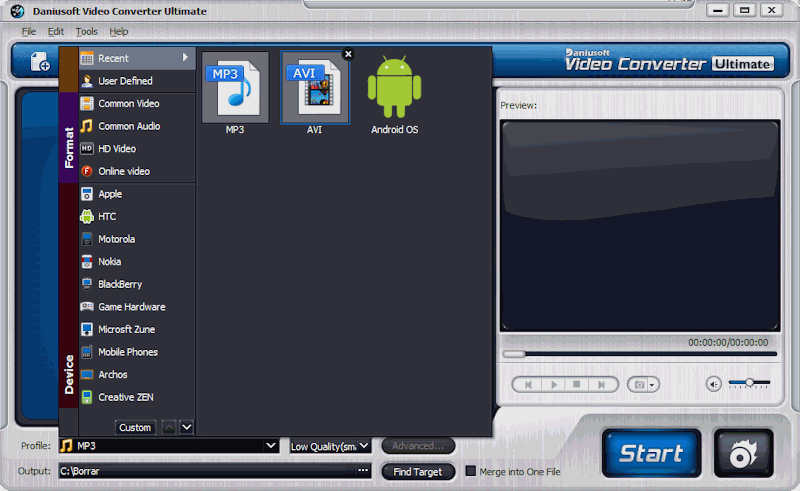Open the Edit menu
The height and width of the screenshot is (491, 800).
click(x=56, y=32)
